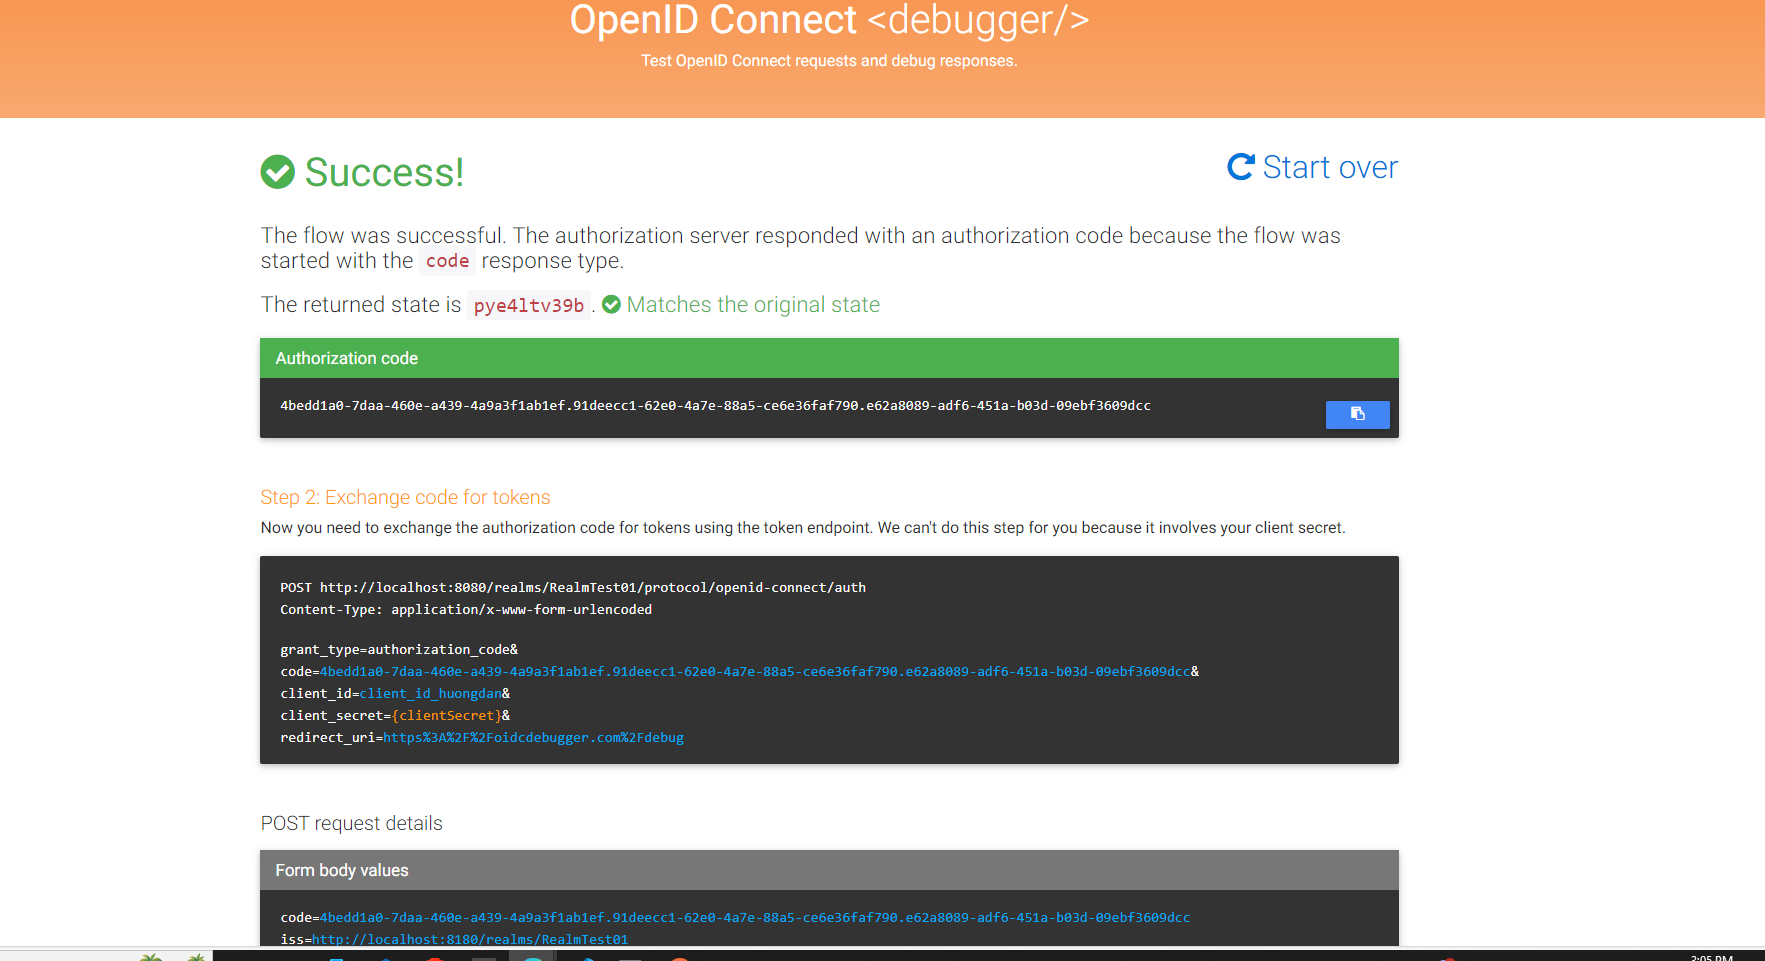
Task: Click the iss localhost:8180 RealmTest01 URL
Action: [x=470, y=939]
